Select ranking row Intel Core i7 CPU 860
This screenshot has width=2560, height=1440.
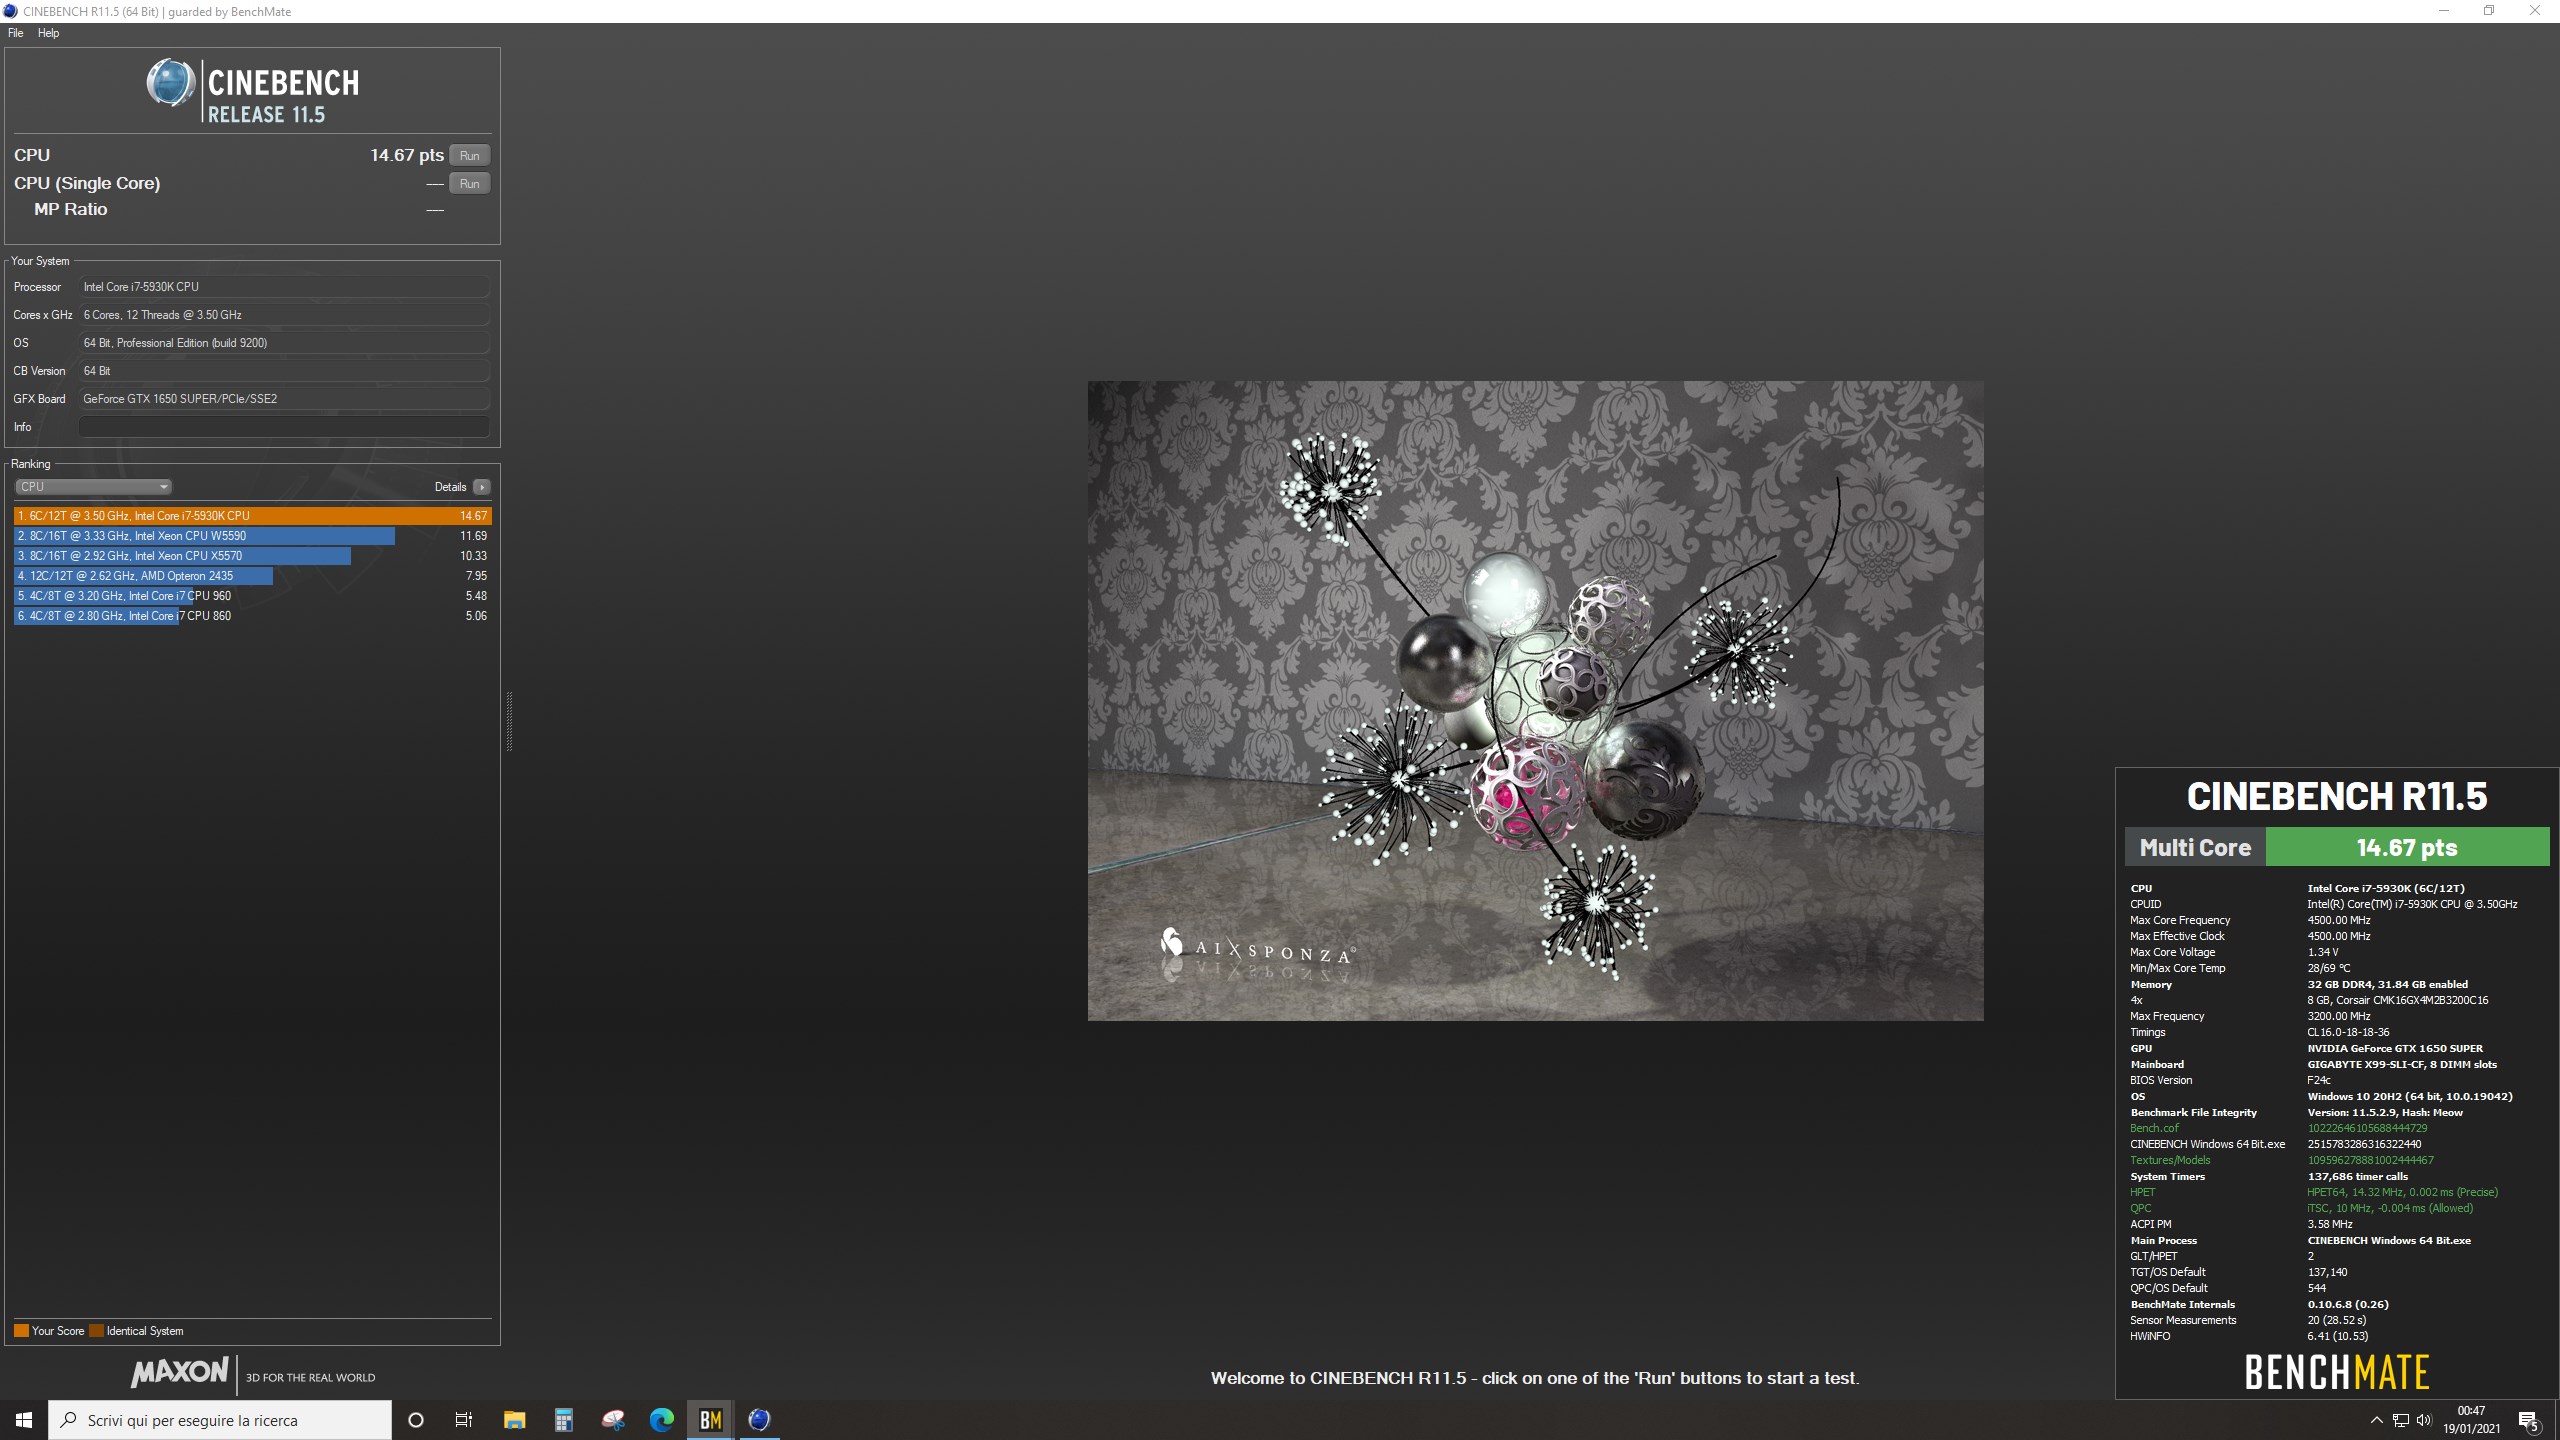(x=253, y=616)
